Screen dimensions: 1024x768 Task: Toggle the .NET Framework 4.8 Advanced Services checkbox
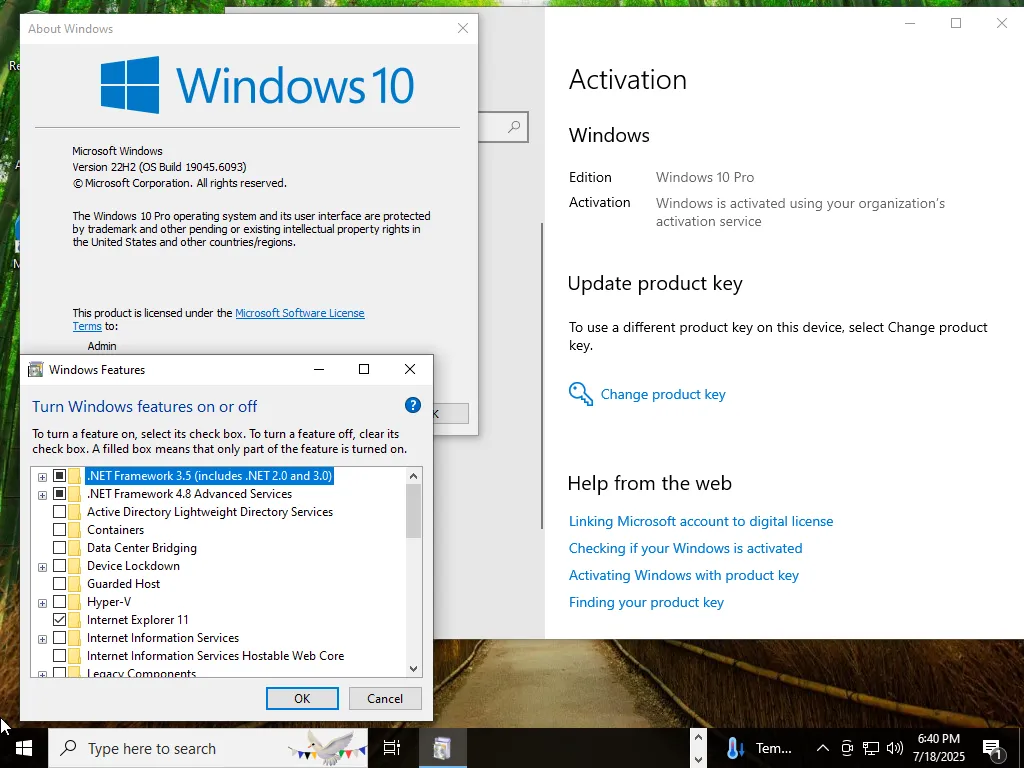[x=59, y=494]
